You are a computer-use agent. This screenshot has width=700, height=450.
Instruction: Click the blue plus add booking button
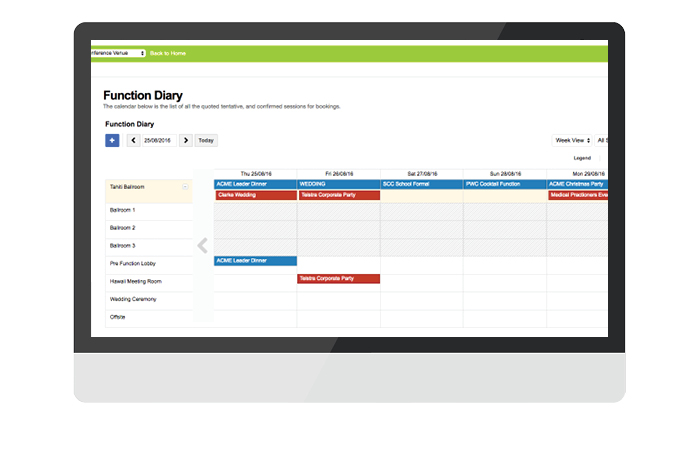[x=112, y=140]
